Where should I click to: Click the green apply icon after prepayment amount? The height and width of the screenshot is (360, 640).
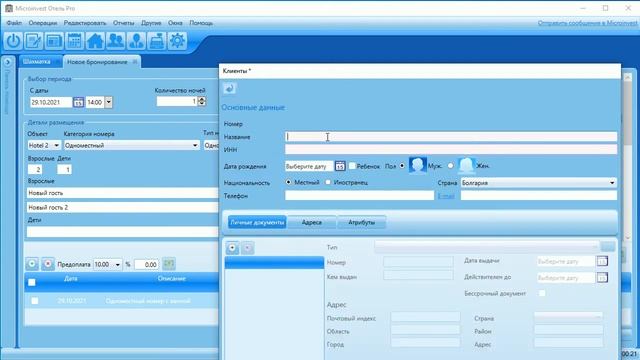(x=169, y=264)
